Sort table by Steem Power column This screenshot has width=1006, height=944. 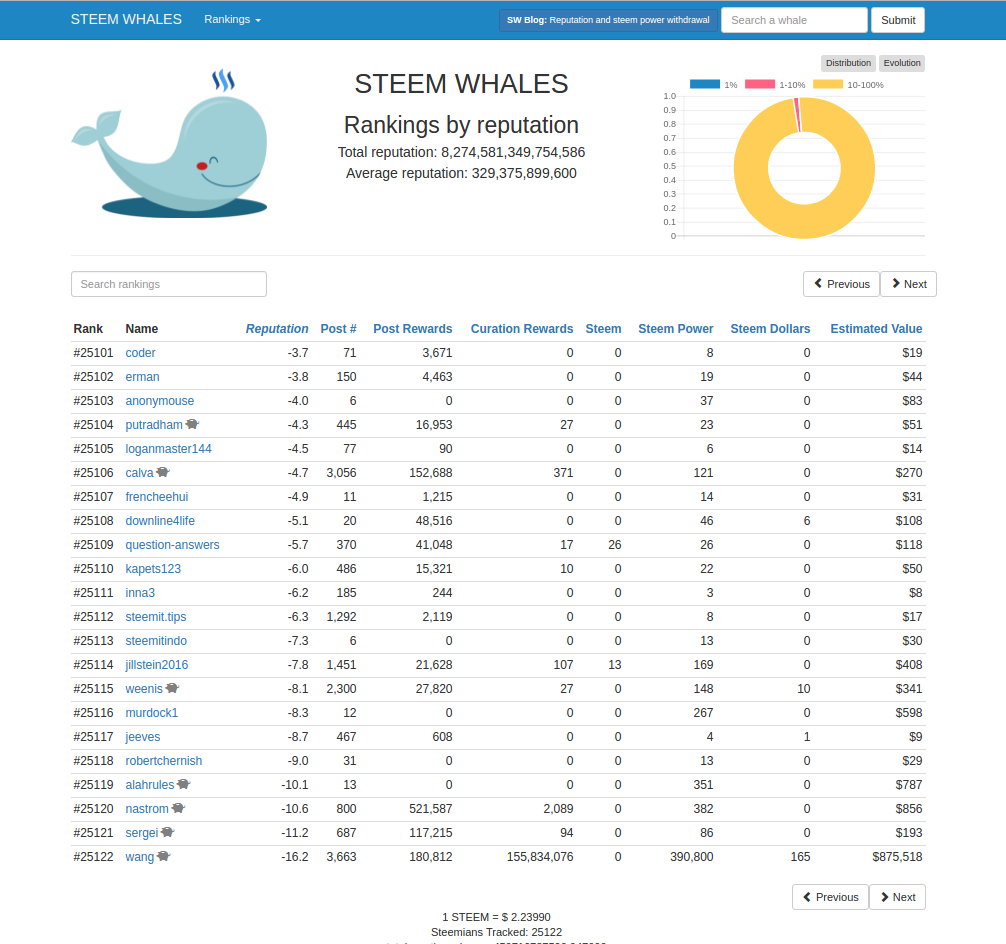(676, 329)
